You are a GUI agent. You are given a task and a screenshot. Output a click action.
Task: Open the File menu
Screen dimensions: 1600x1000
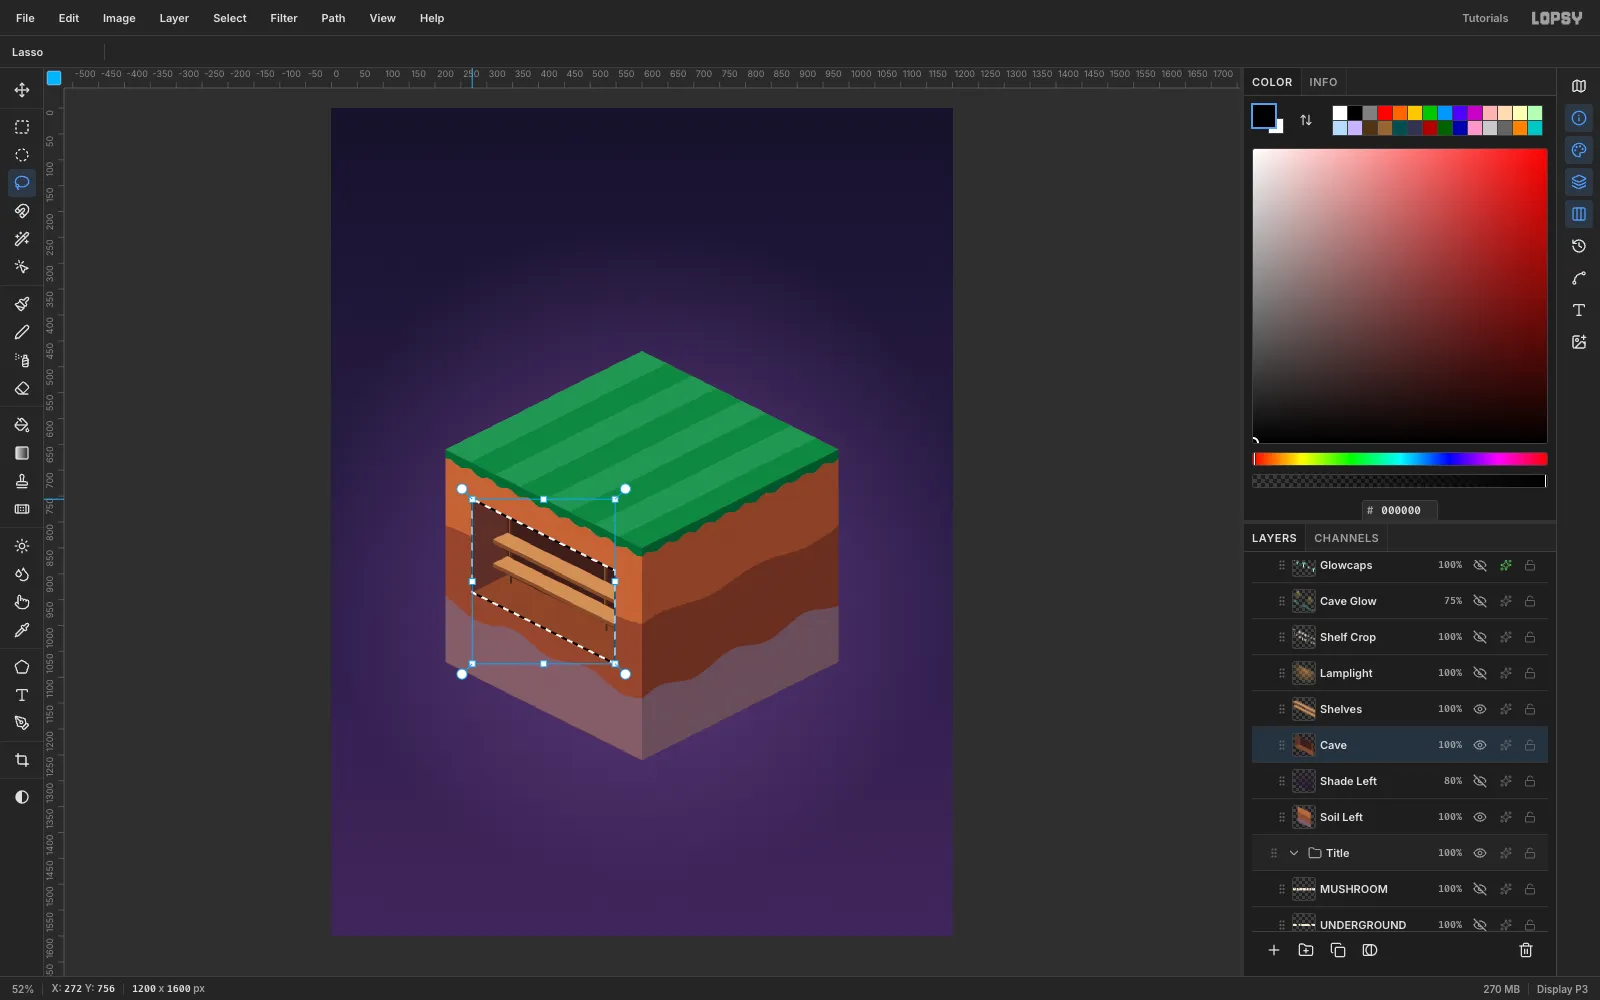click(x=25, y=18)
